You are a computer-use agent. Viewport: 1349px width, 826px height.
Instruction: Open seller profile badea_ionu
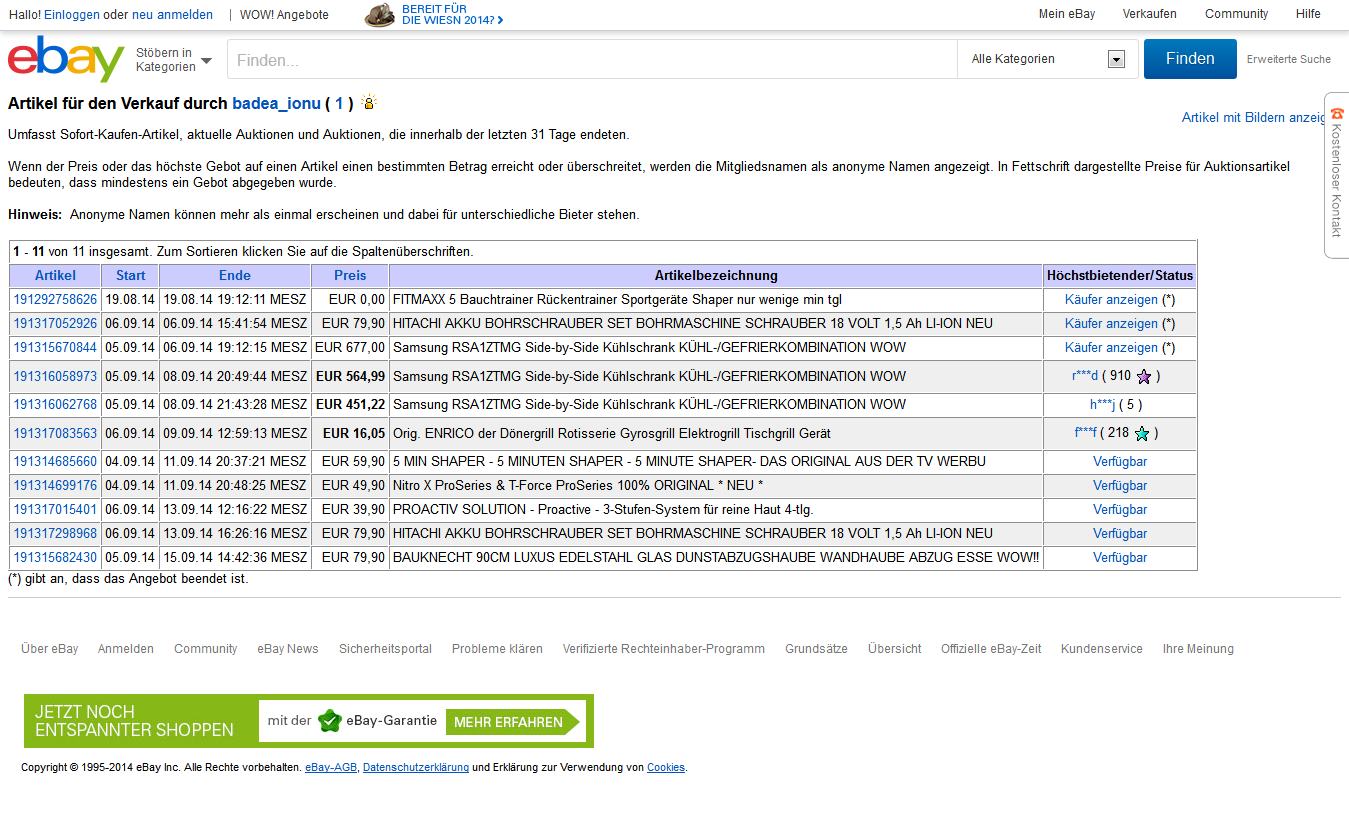(x=276, y=103)
